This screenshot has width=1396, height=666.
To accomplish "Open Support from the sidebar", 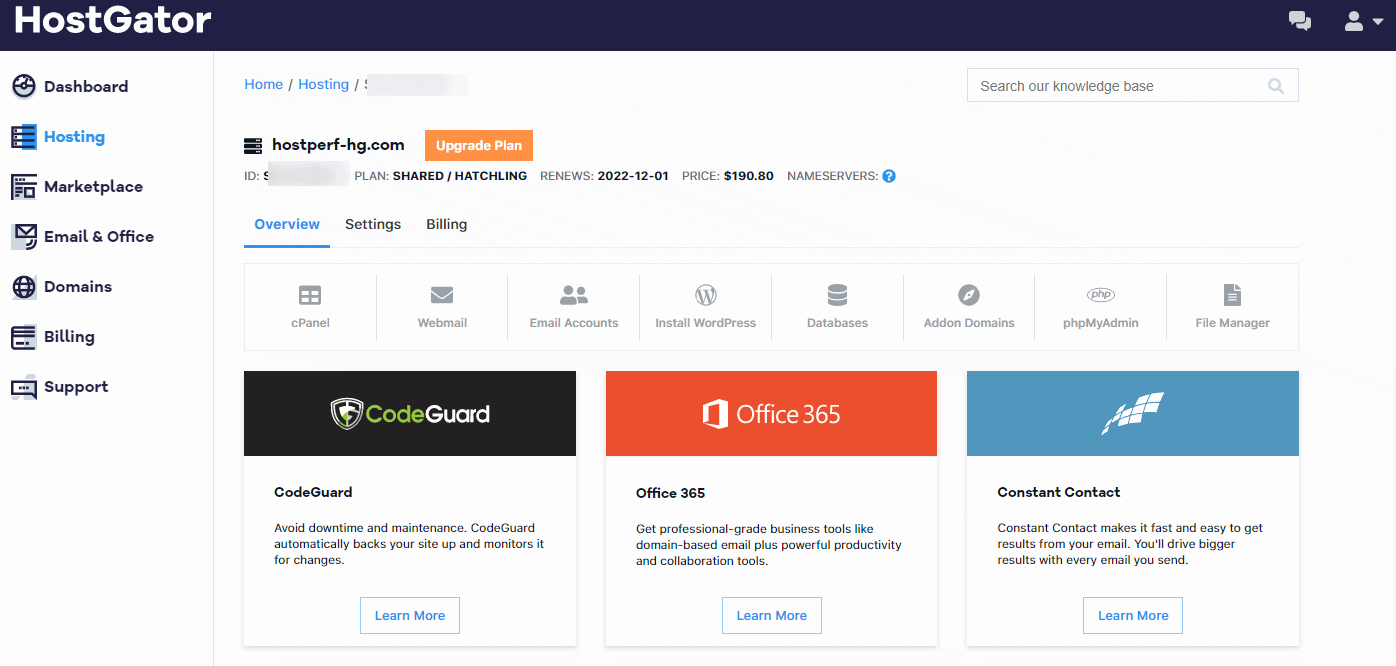I will click(76, 387).
